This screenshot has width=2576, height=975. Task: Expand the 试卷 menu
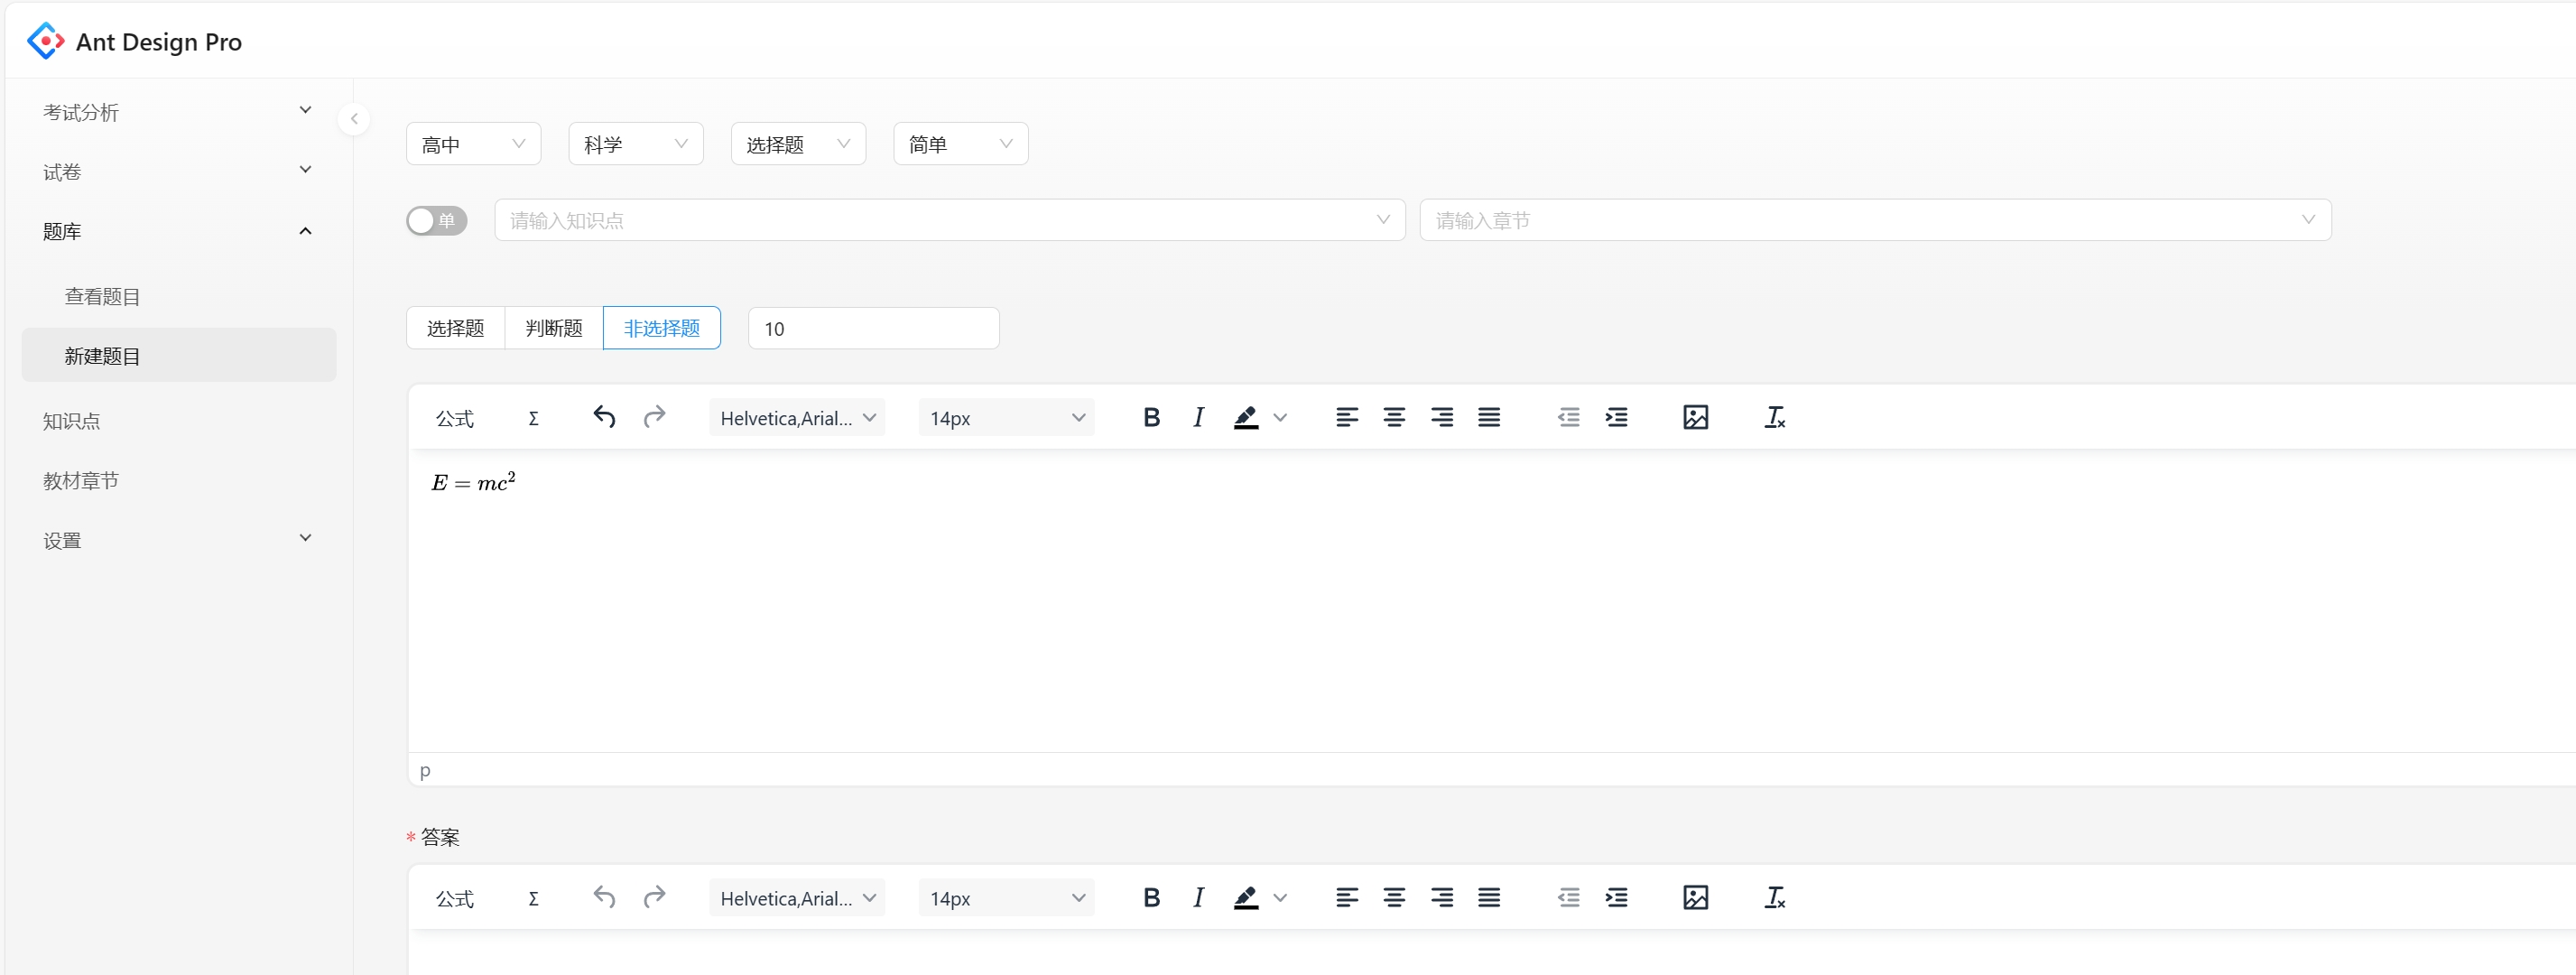click(x=179, y=172)
